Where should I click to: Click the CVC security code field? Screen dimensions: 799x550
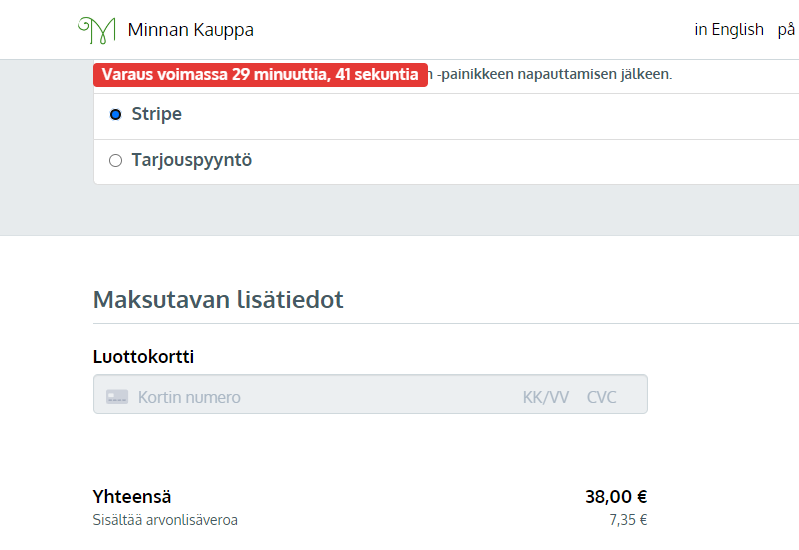[601, 397]
